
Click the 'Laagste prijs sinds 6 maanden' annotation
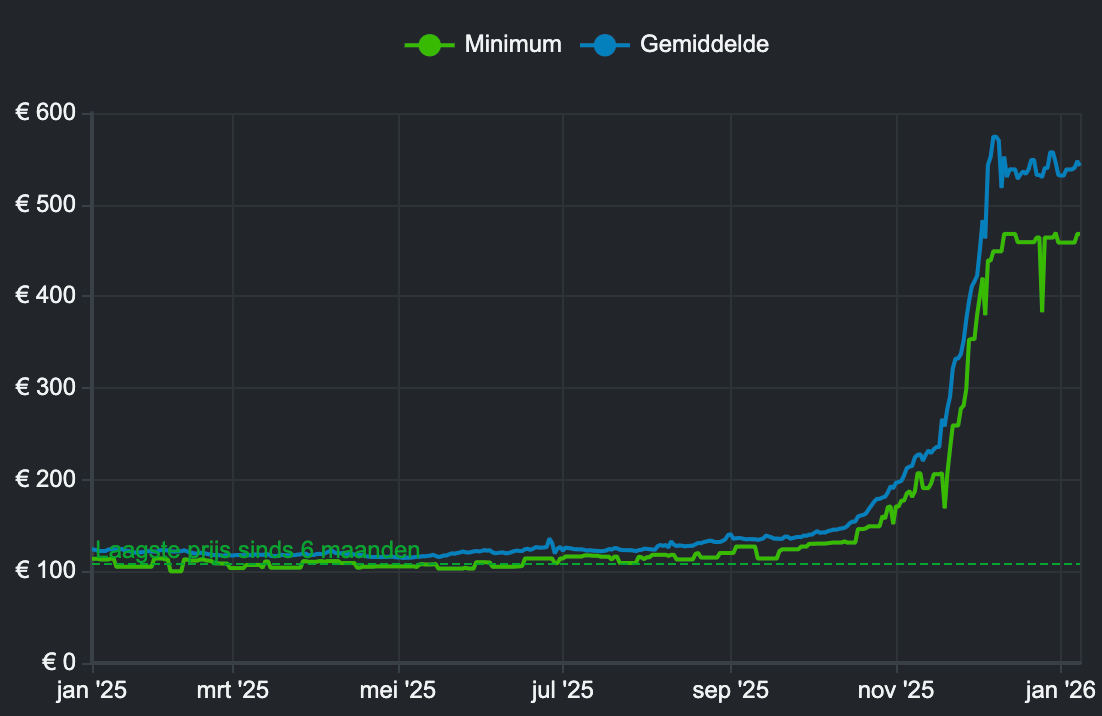pos(258,550)
